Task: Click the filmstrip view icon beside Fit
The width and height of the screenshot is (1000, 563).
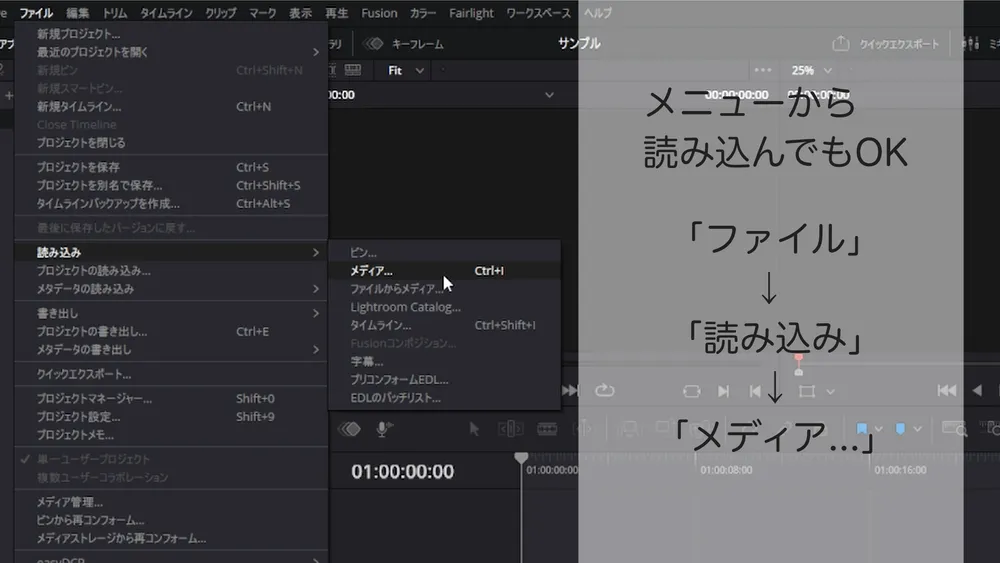Action: point(353,69)
